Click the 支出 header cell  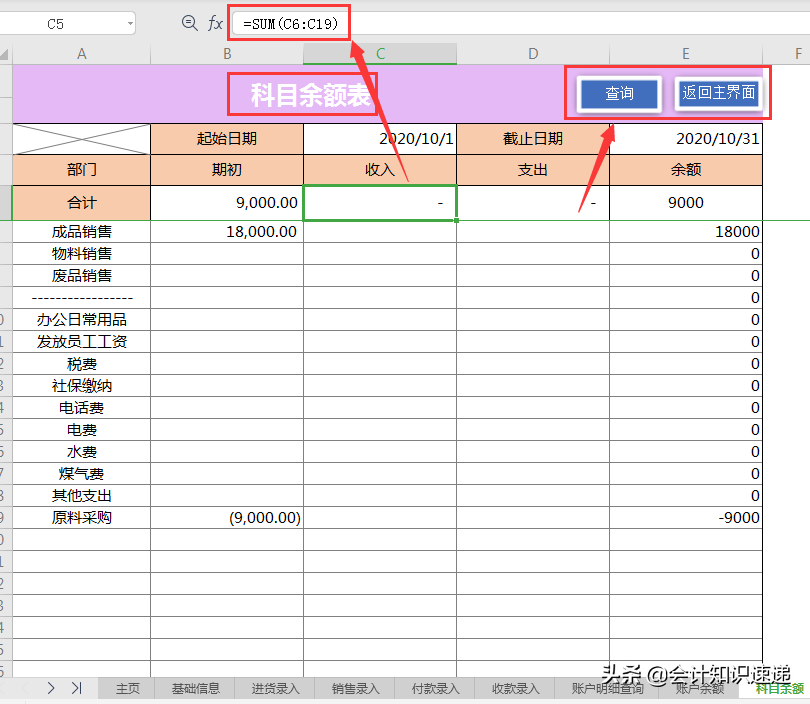[x=533, y=170]
